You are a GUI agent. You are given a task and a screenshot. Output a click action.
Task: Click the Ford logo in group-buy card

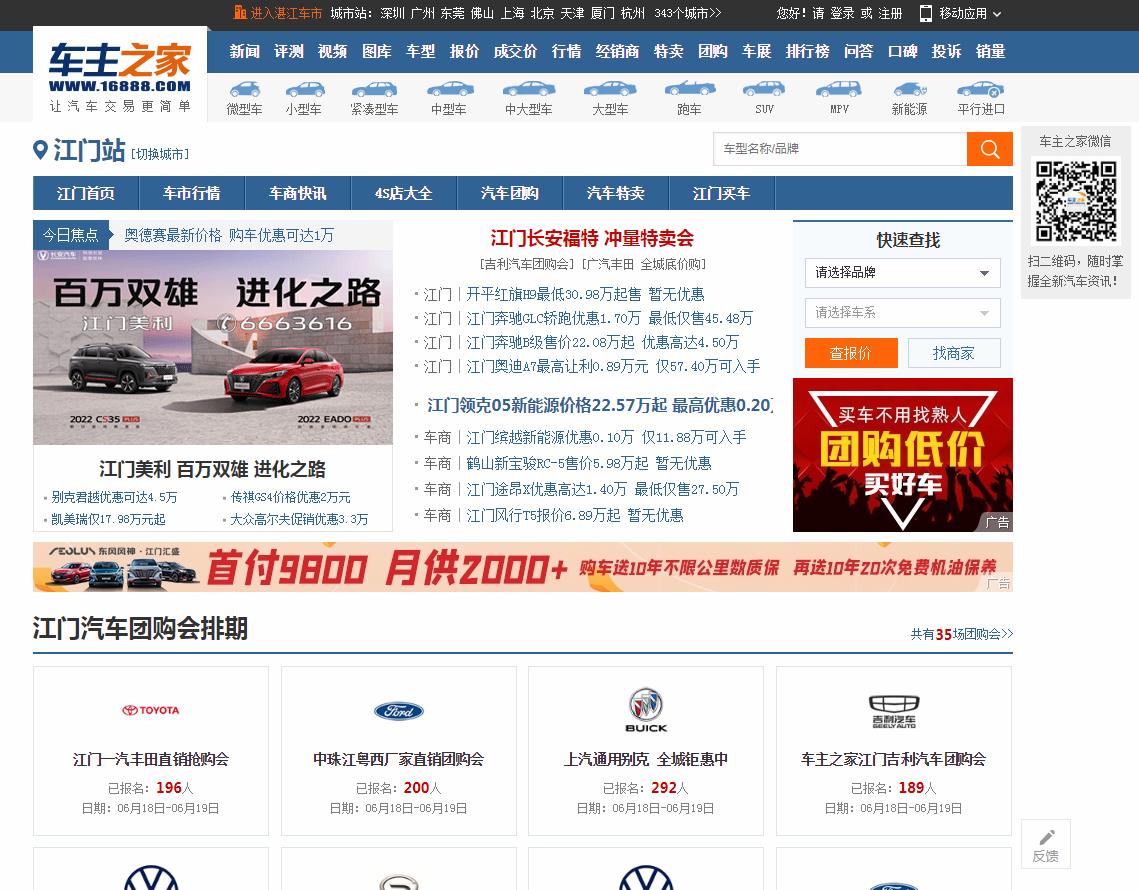tap(399, 711)
